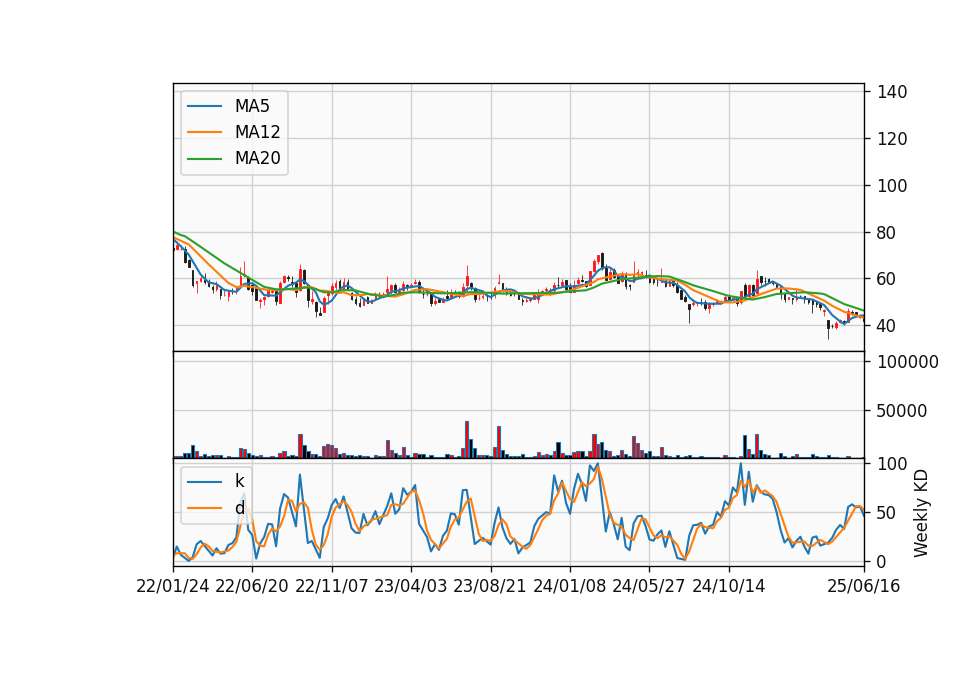Click the 80 price axis label
Viewport: 960px width, 690px height.
tap(887, 233)
